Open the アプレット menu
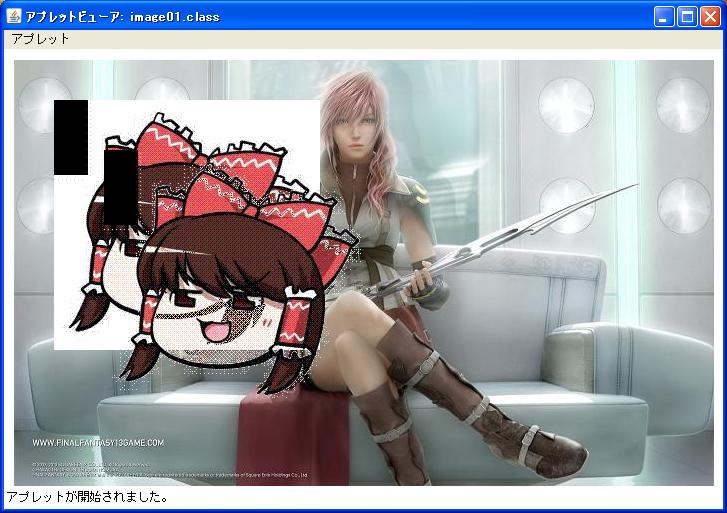Image resolution: width=727 pixels, height=513 pixels. click(40, 39)
